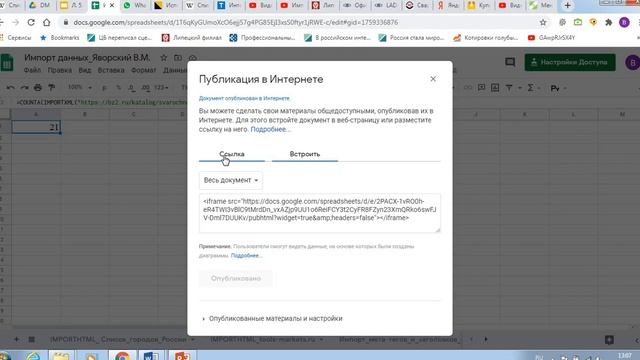The image size is (640, 360).
Task: Open the Профессиональны... bookmark
Action: point(262,38)
